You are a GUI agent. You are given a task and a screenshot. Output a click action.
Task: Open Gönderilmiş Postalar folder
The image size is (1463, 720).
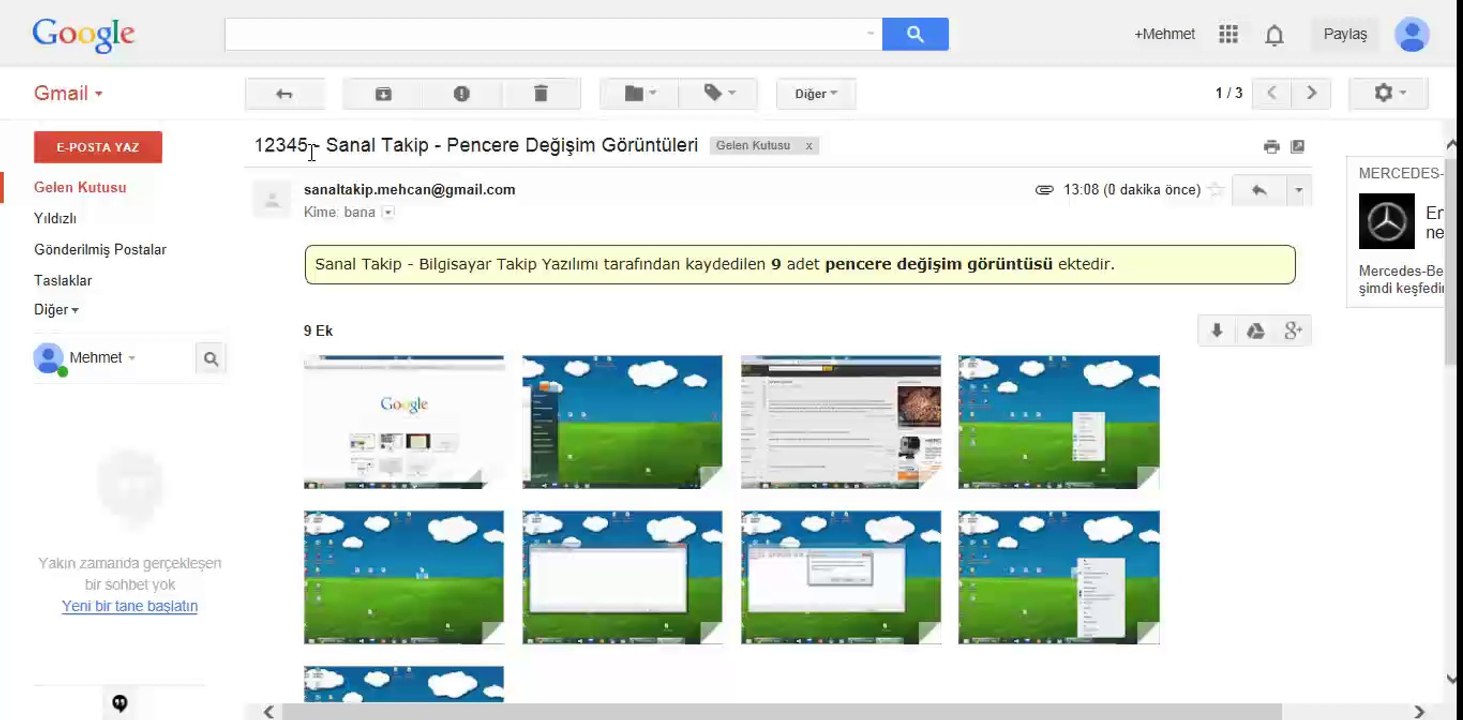click(100, 249)
